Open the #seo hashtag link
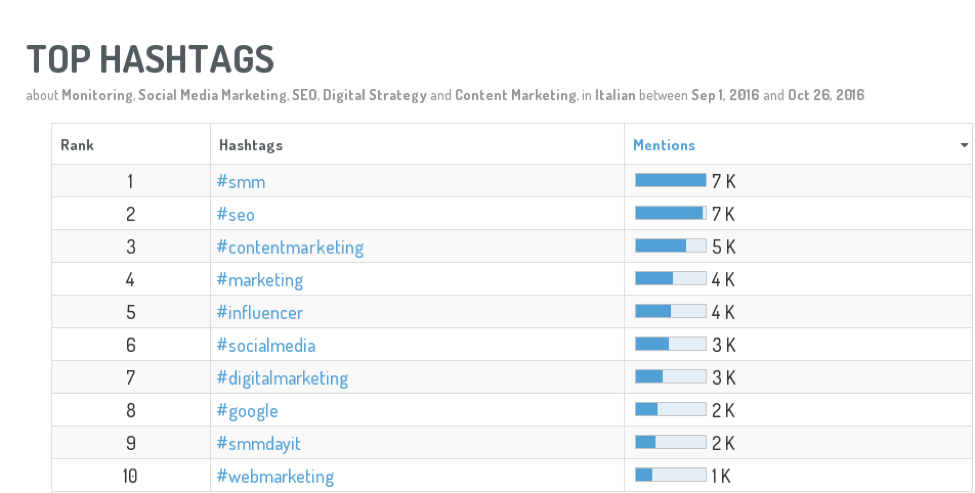 pyautogui.click(x=236, y=214)
